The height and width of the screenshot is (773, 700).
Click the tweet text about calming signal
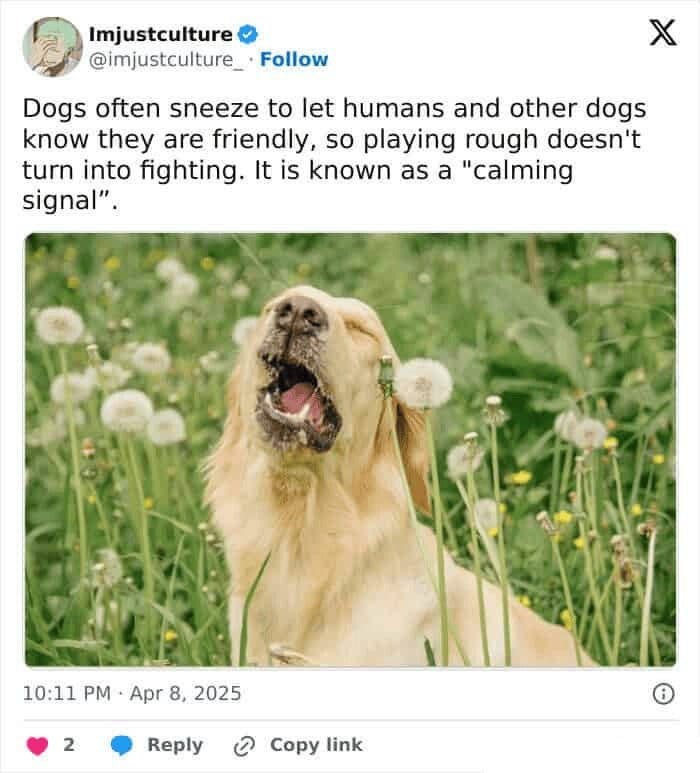click(x=334, y=154)
